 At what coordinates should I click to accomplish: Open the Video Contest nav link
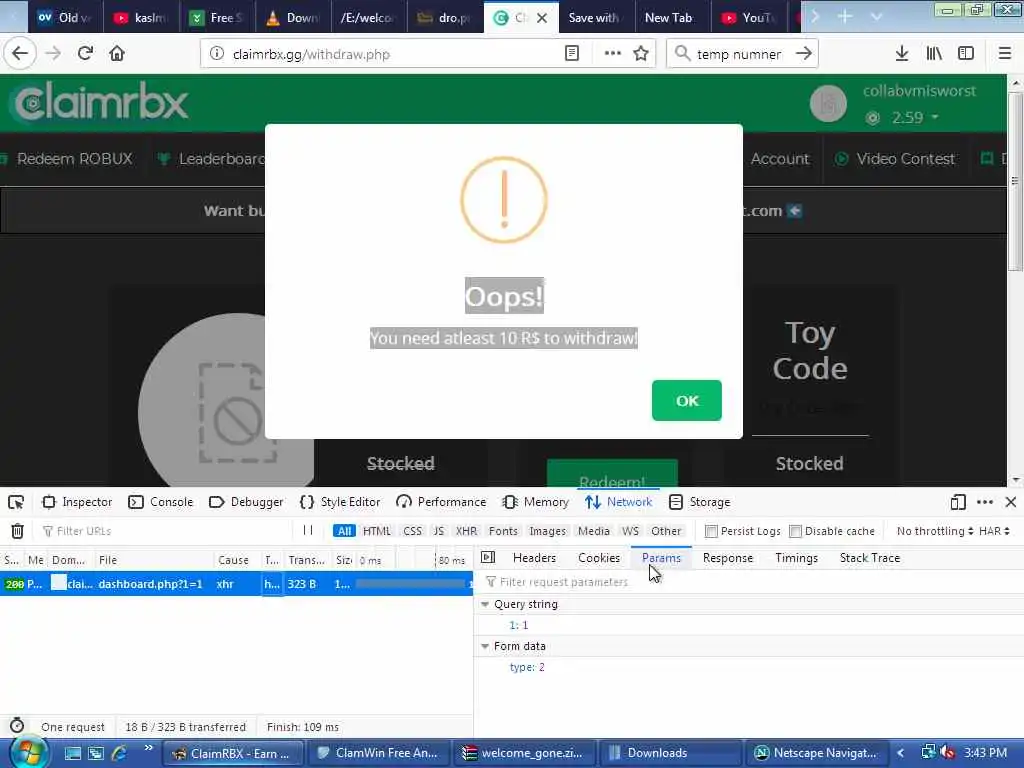point(895,159)
